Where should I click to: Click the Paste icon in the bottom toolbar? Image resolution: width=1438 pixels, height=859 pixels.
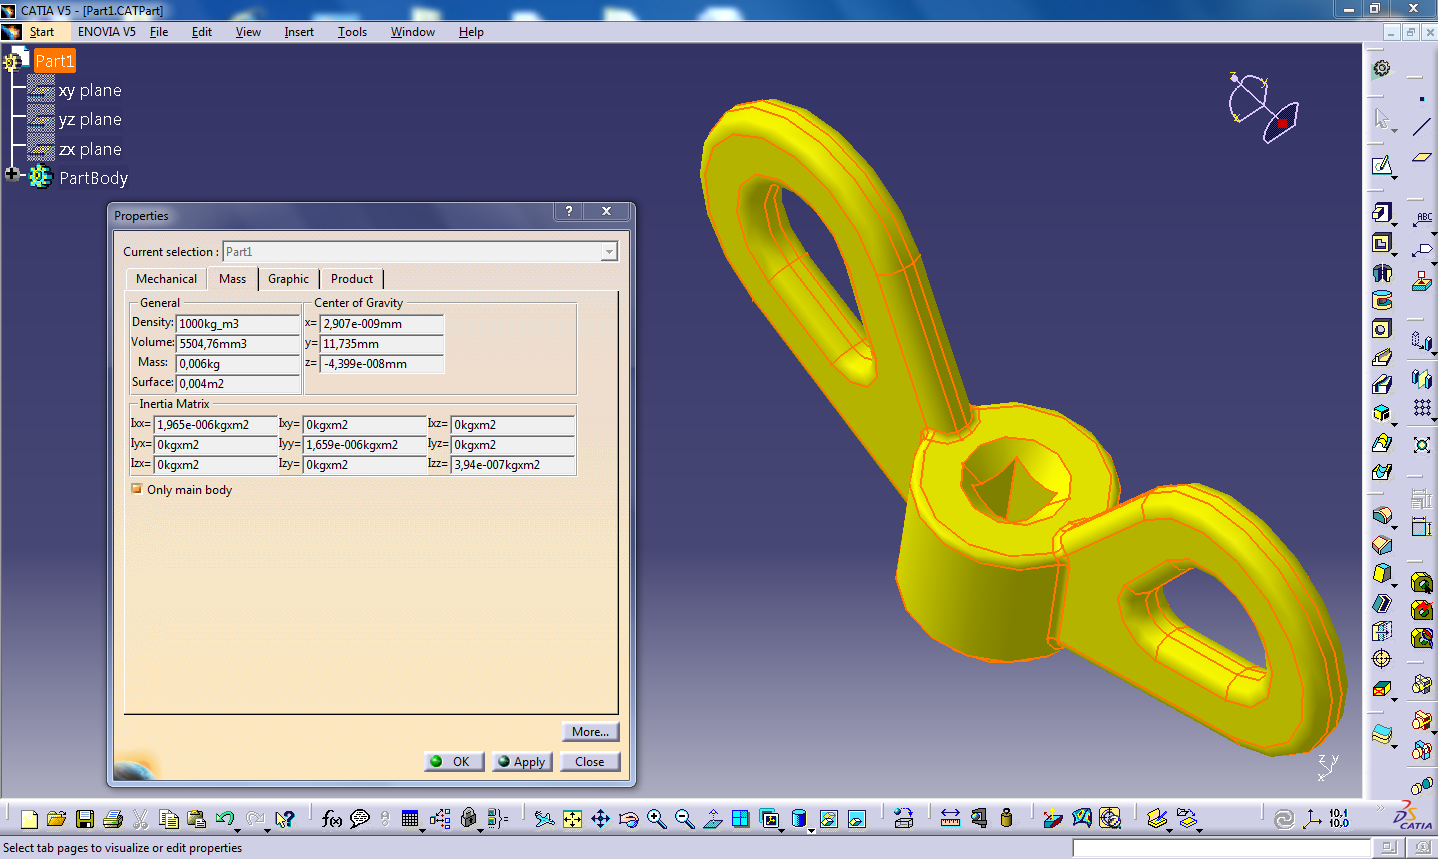196,819
